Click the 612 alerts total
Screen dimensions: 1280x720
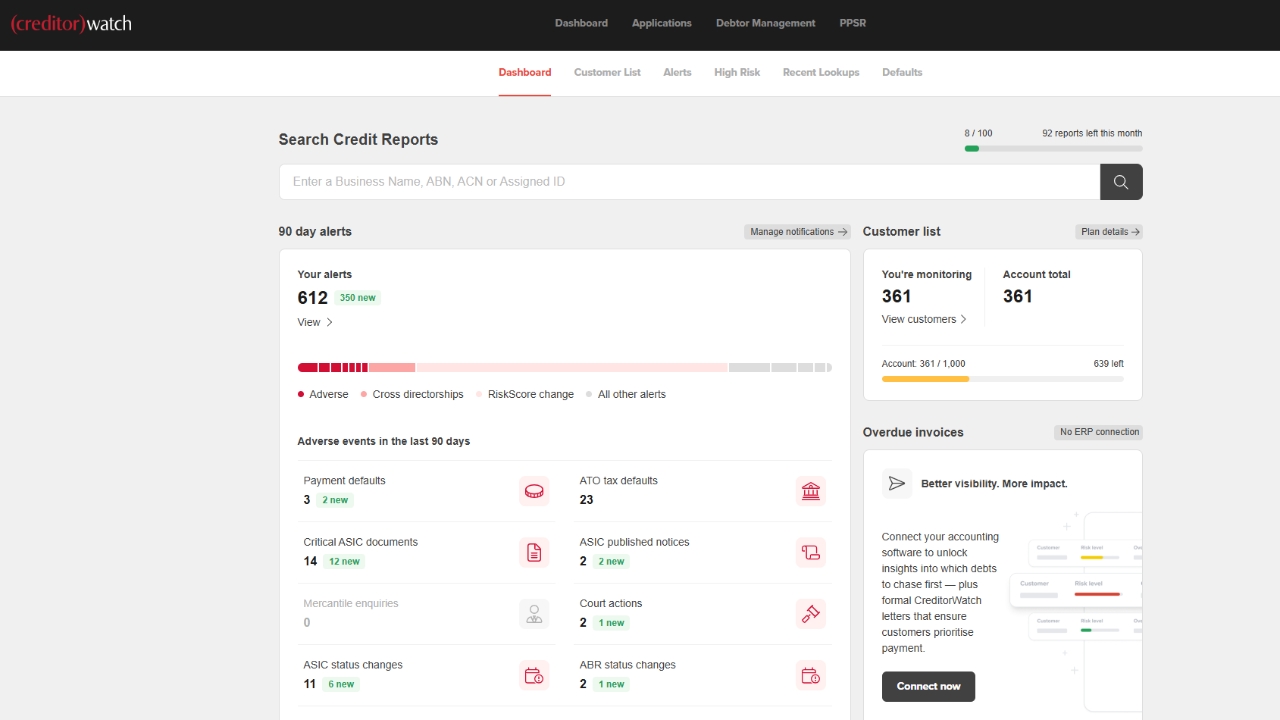tap(313, 298)
